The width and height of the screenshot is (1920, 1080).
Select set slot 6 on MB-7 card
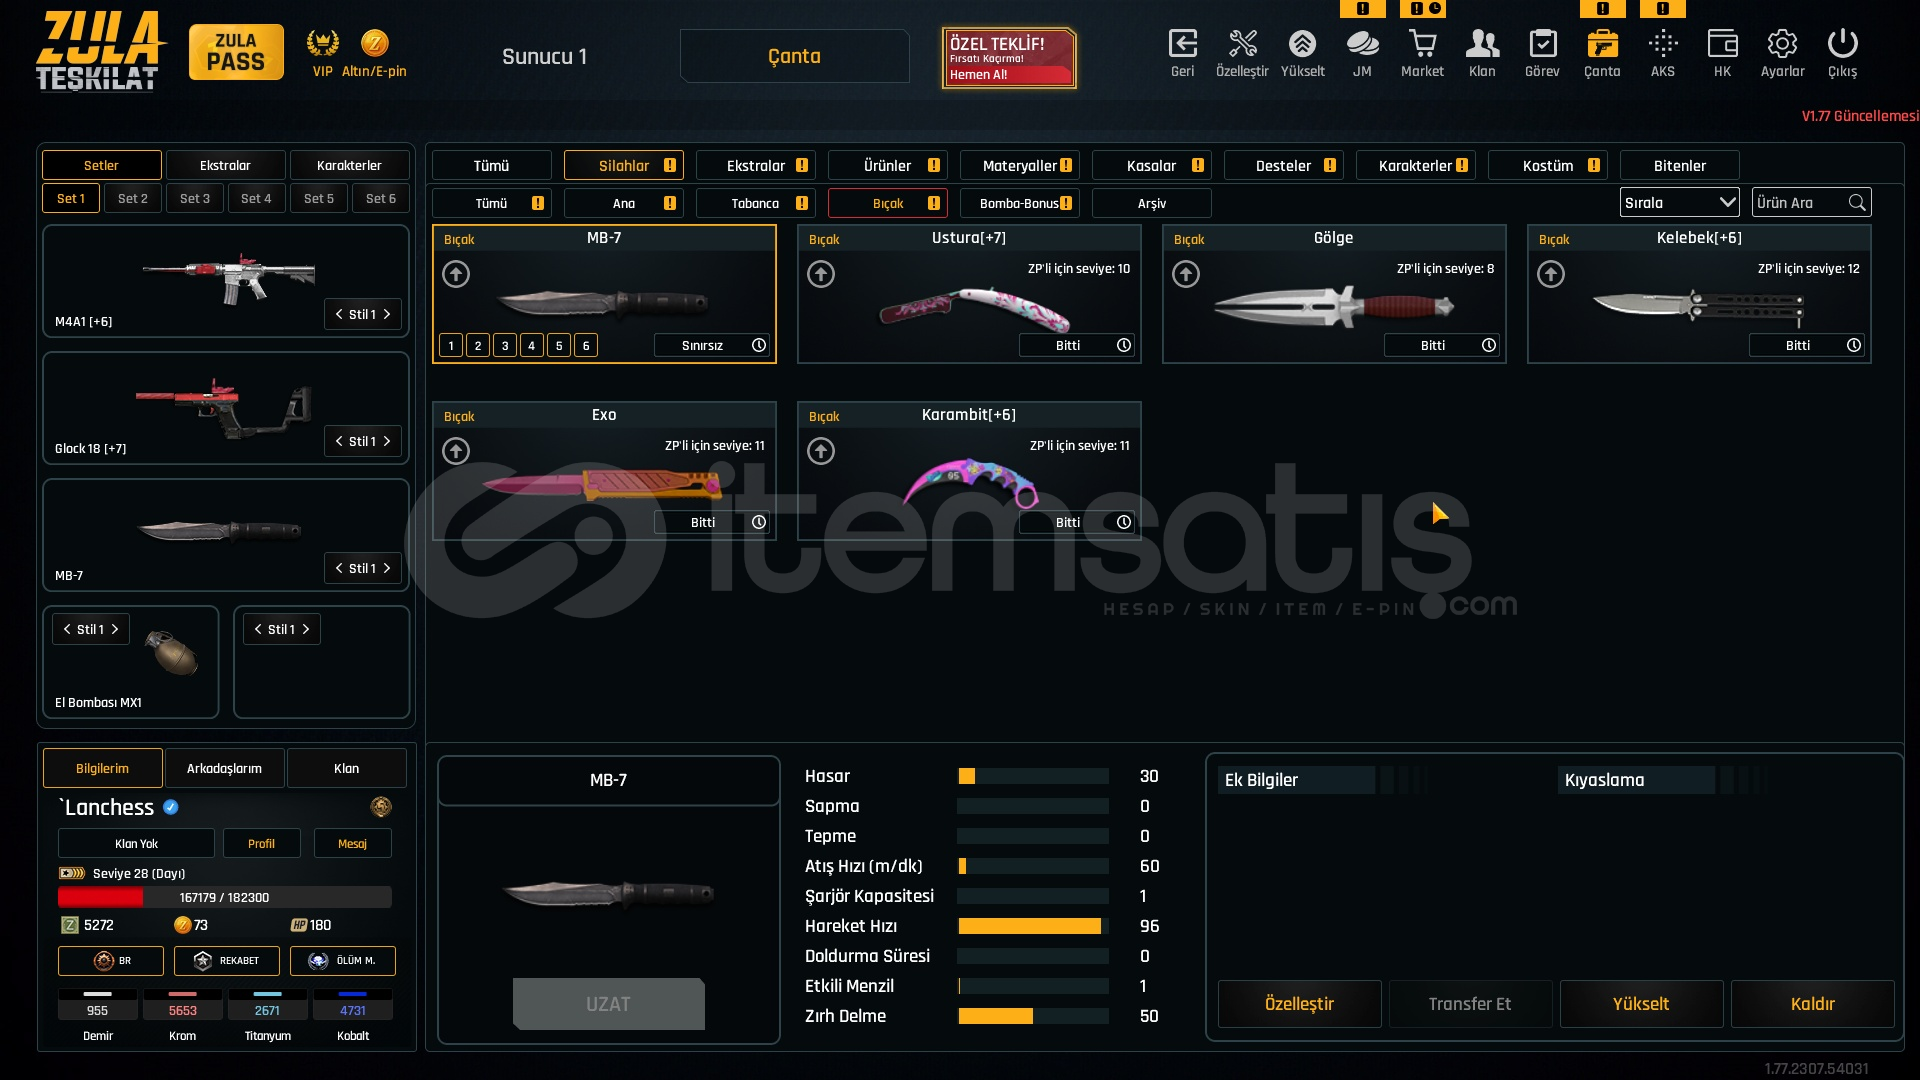point(586,345)
